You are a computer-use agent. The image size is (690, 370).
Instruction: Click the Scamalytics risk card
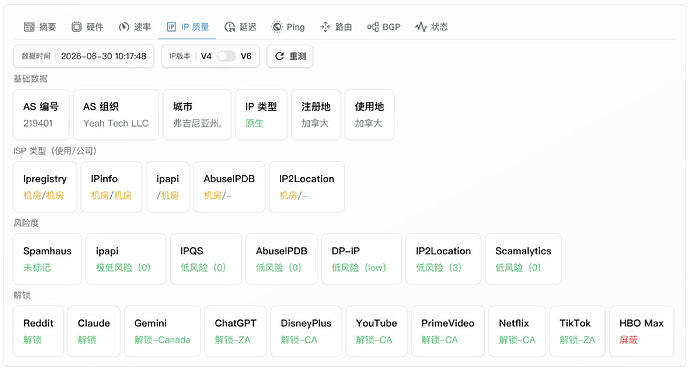click(523, 259)
